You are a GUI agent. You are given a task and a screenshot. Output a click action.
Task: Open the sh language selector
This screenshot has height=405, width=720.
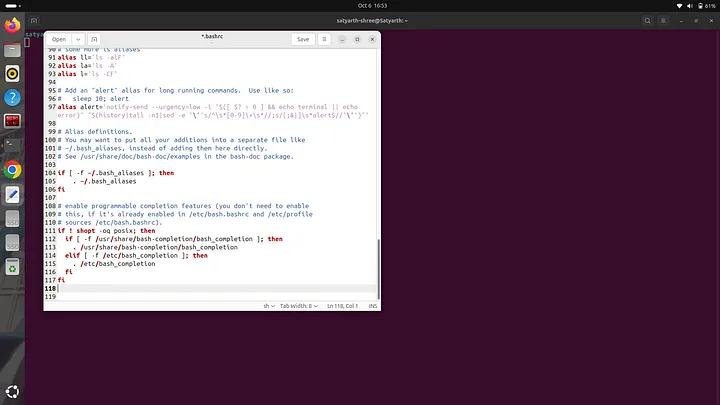coord(269,306)
